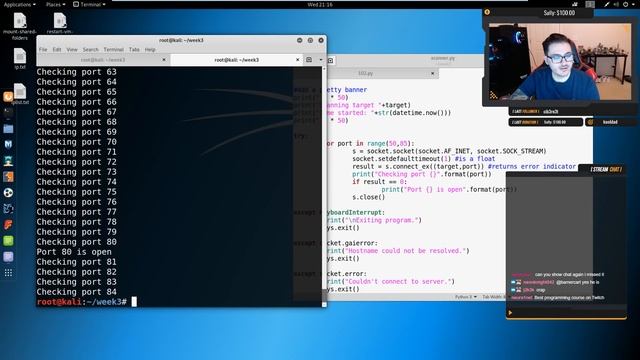Image resolution: width=640 pixels, height=360 pixels.
Task: Open the Tabs menu in the terminal
Action: pyautogui.click(x=134, y=49)
